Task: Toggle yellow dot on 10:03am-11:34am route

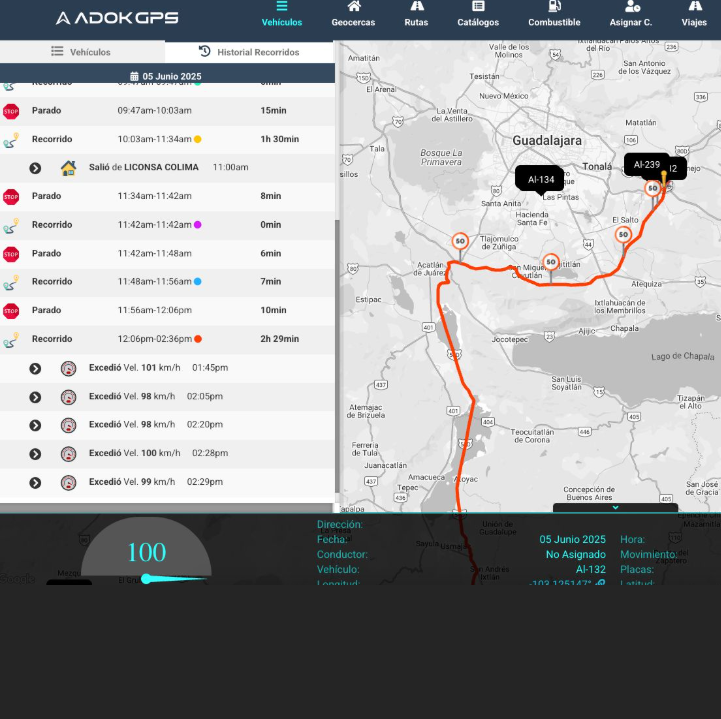Action: (x=198, y=140)
